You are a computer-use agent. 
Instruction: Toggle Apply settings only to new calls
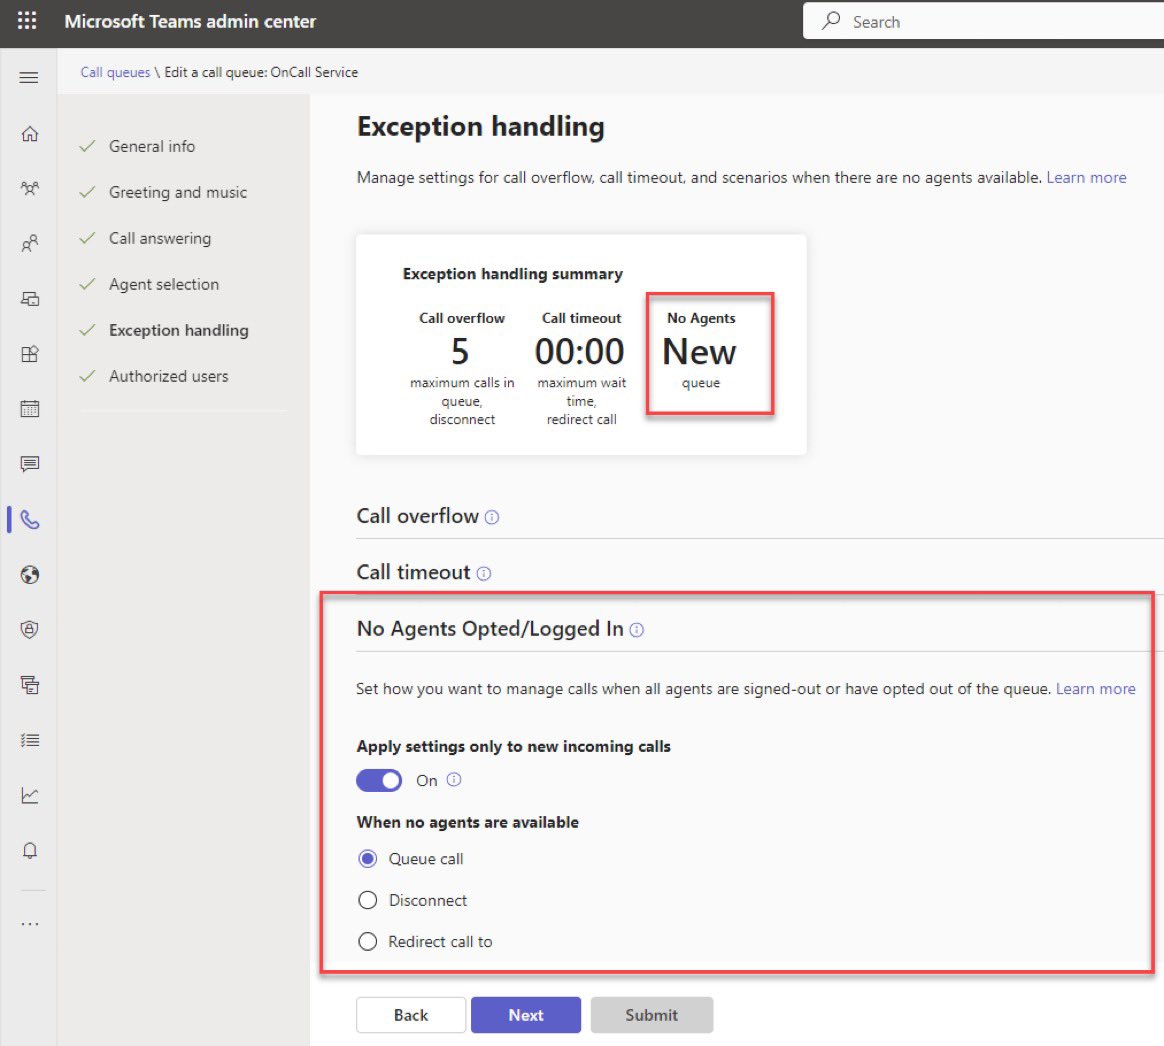pos(379,780)
